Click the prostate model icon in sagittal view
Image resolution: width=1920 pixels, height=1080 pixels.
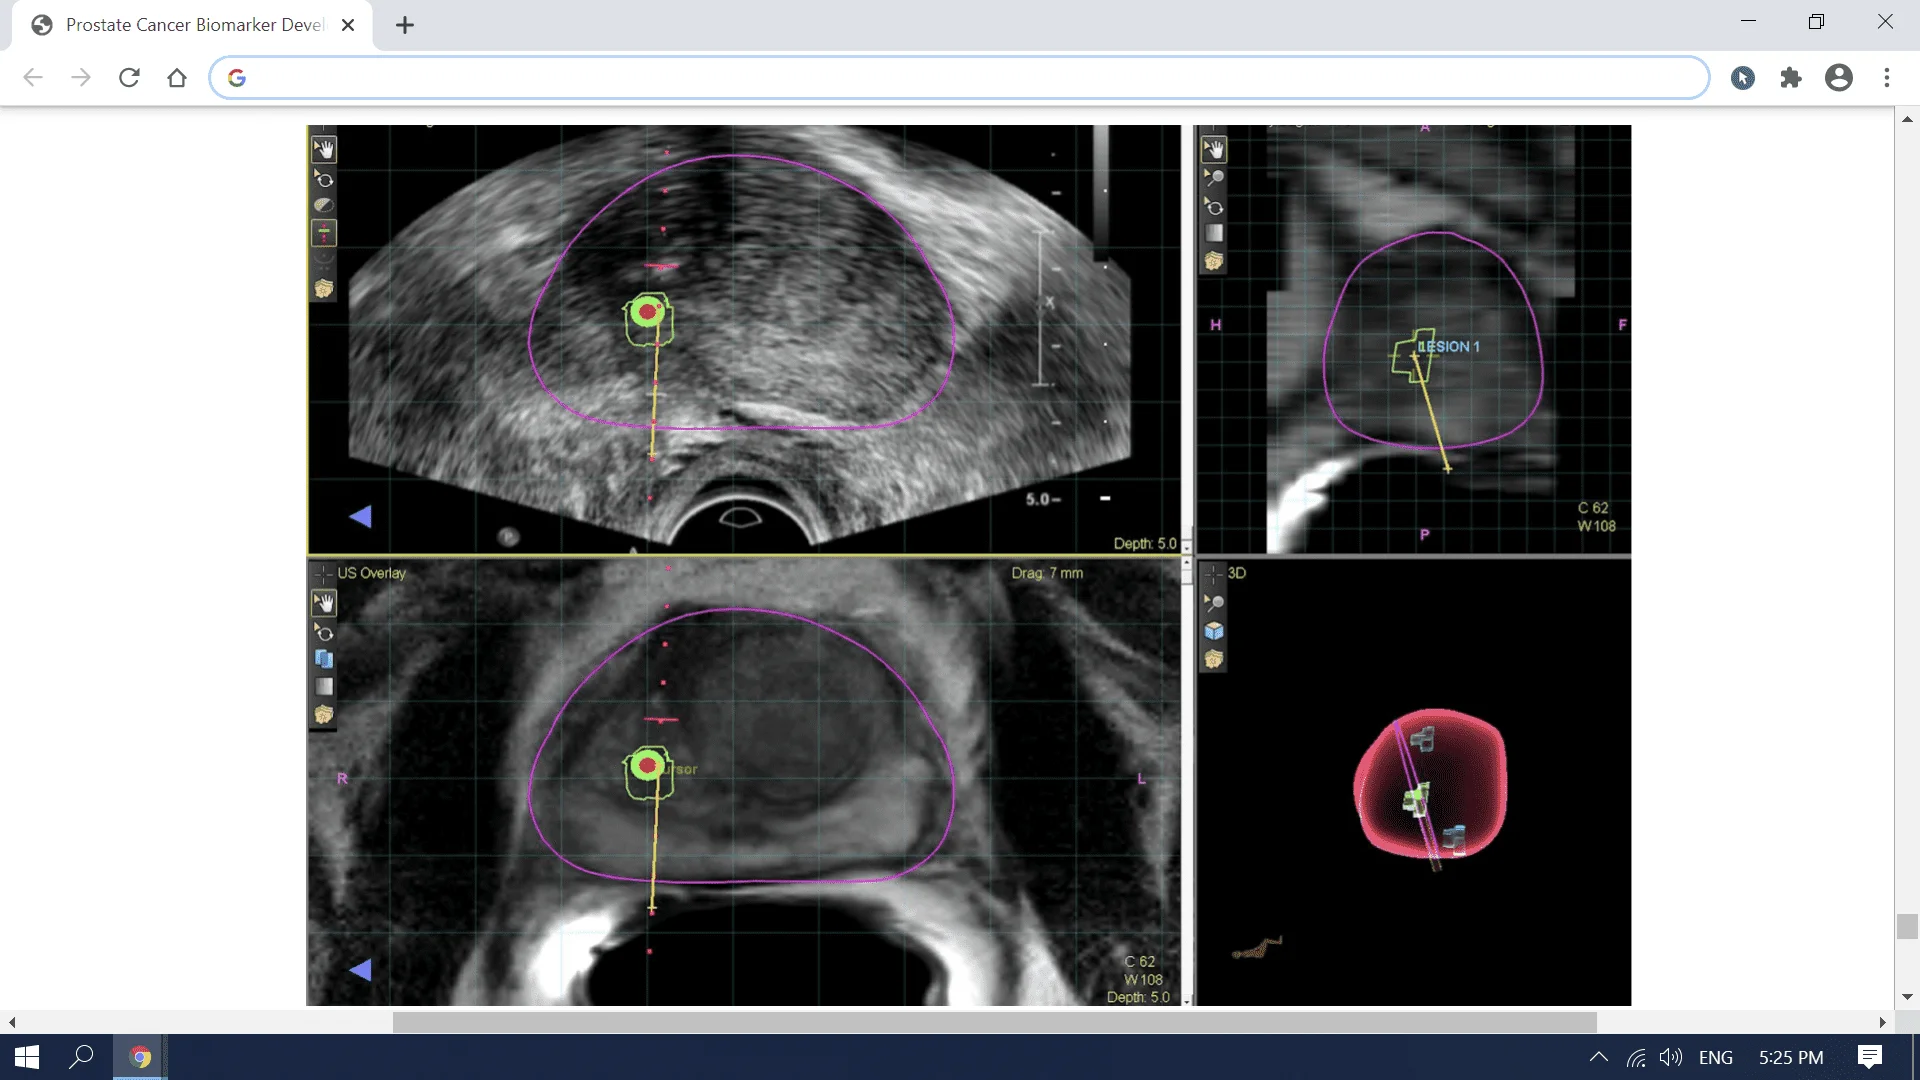click(x=1213, y=261)
